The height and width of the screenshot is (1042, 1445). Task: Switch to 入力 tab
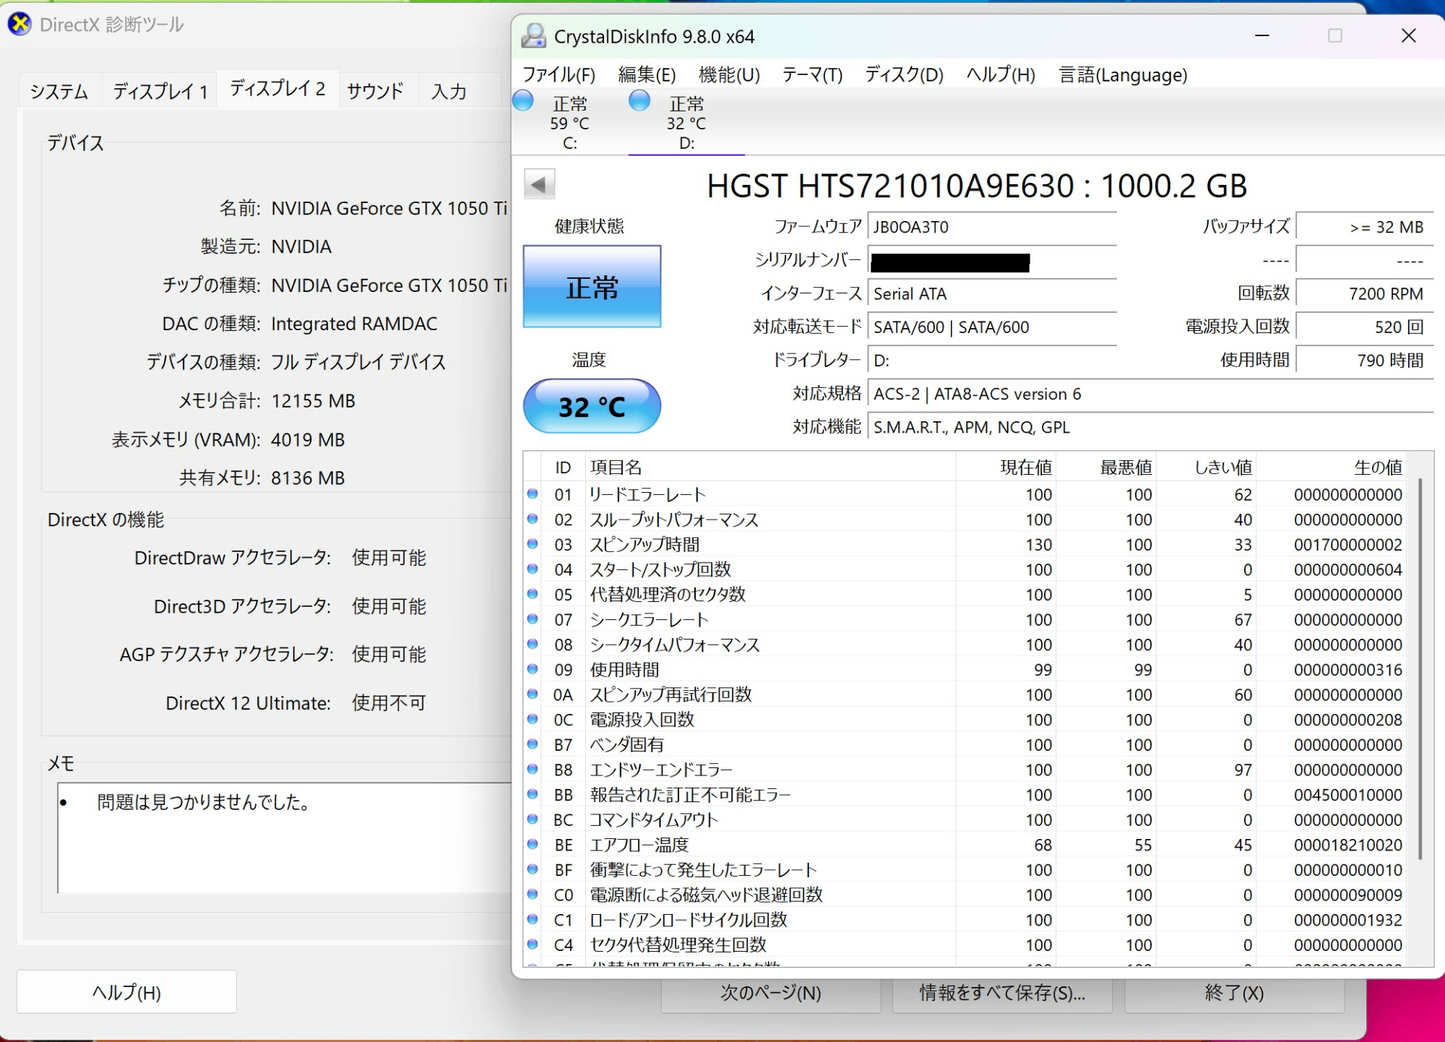point(449,91)
